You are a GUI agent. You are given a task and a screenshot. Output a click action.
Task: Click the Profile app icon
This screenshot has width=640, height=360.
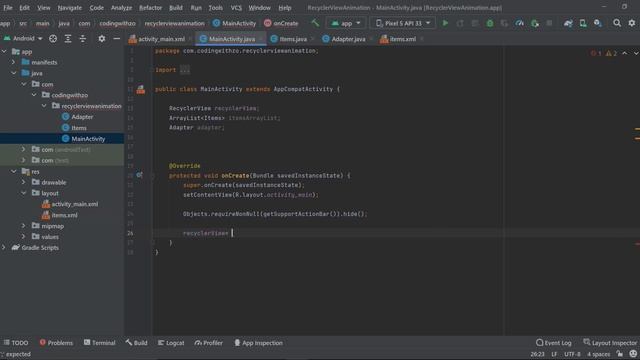pyautogui.click(x=520, y=23)
